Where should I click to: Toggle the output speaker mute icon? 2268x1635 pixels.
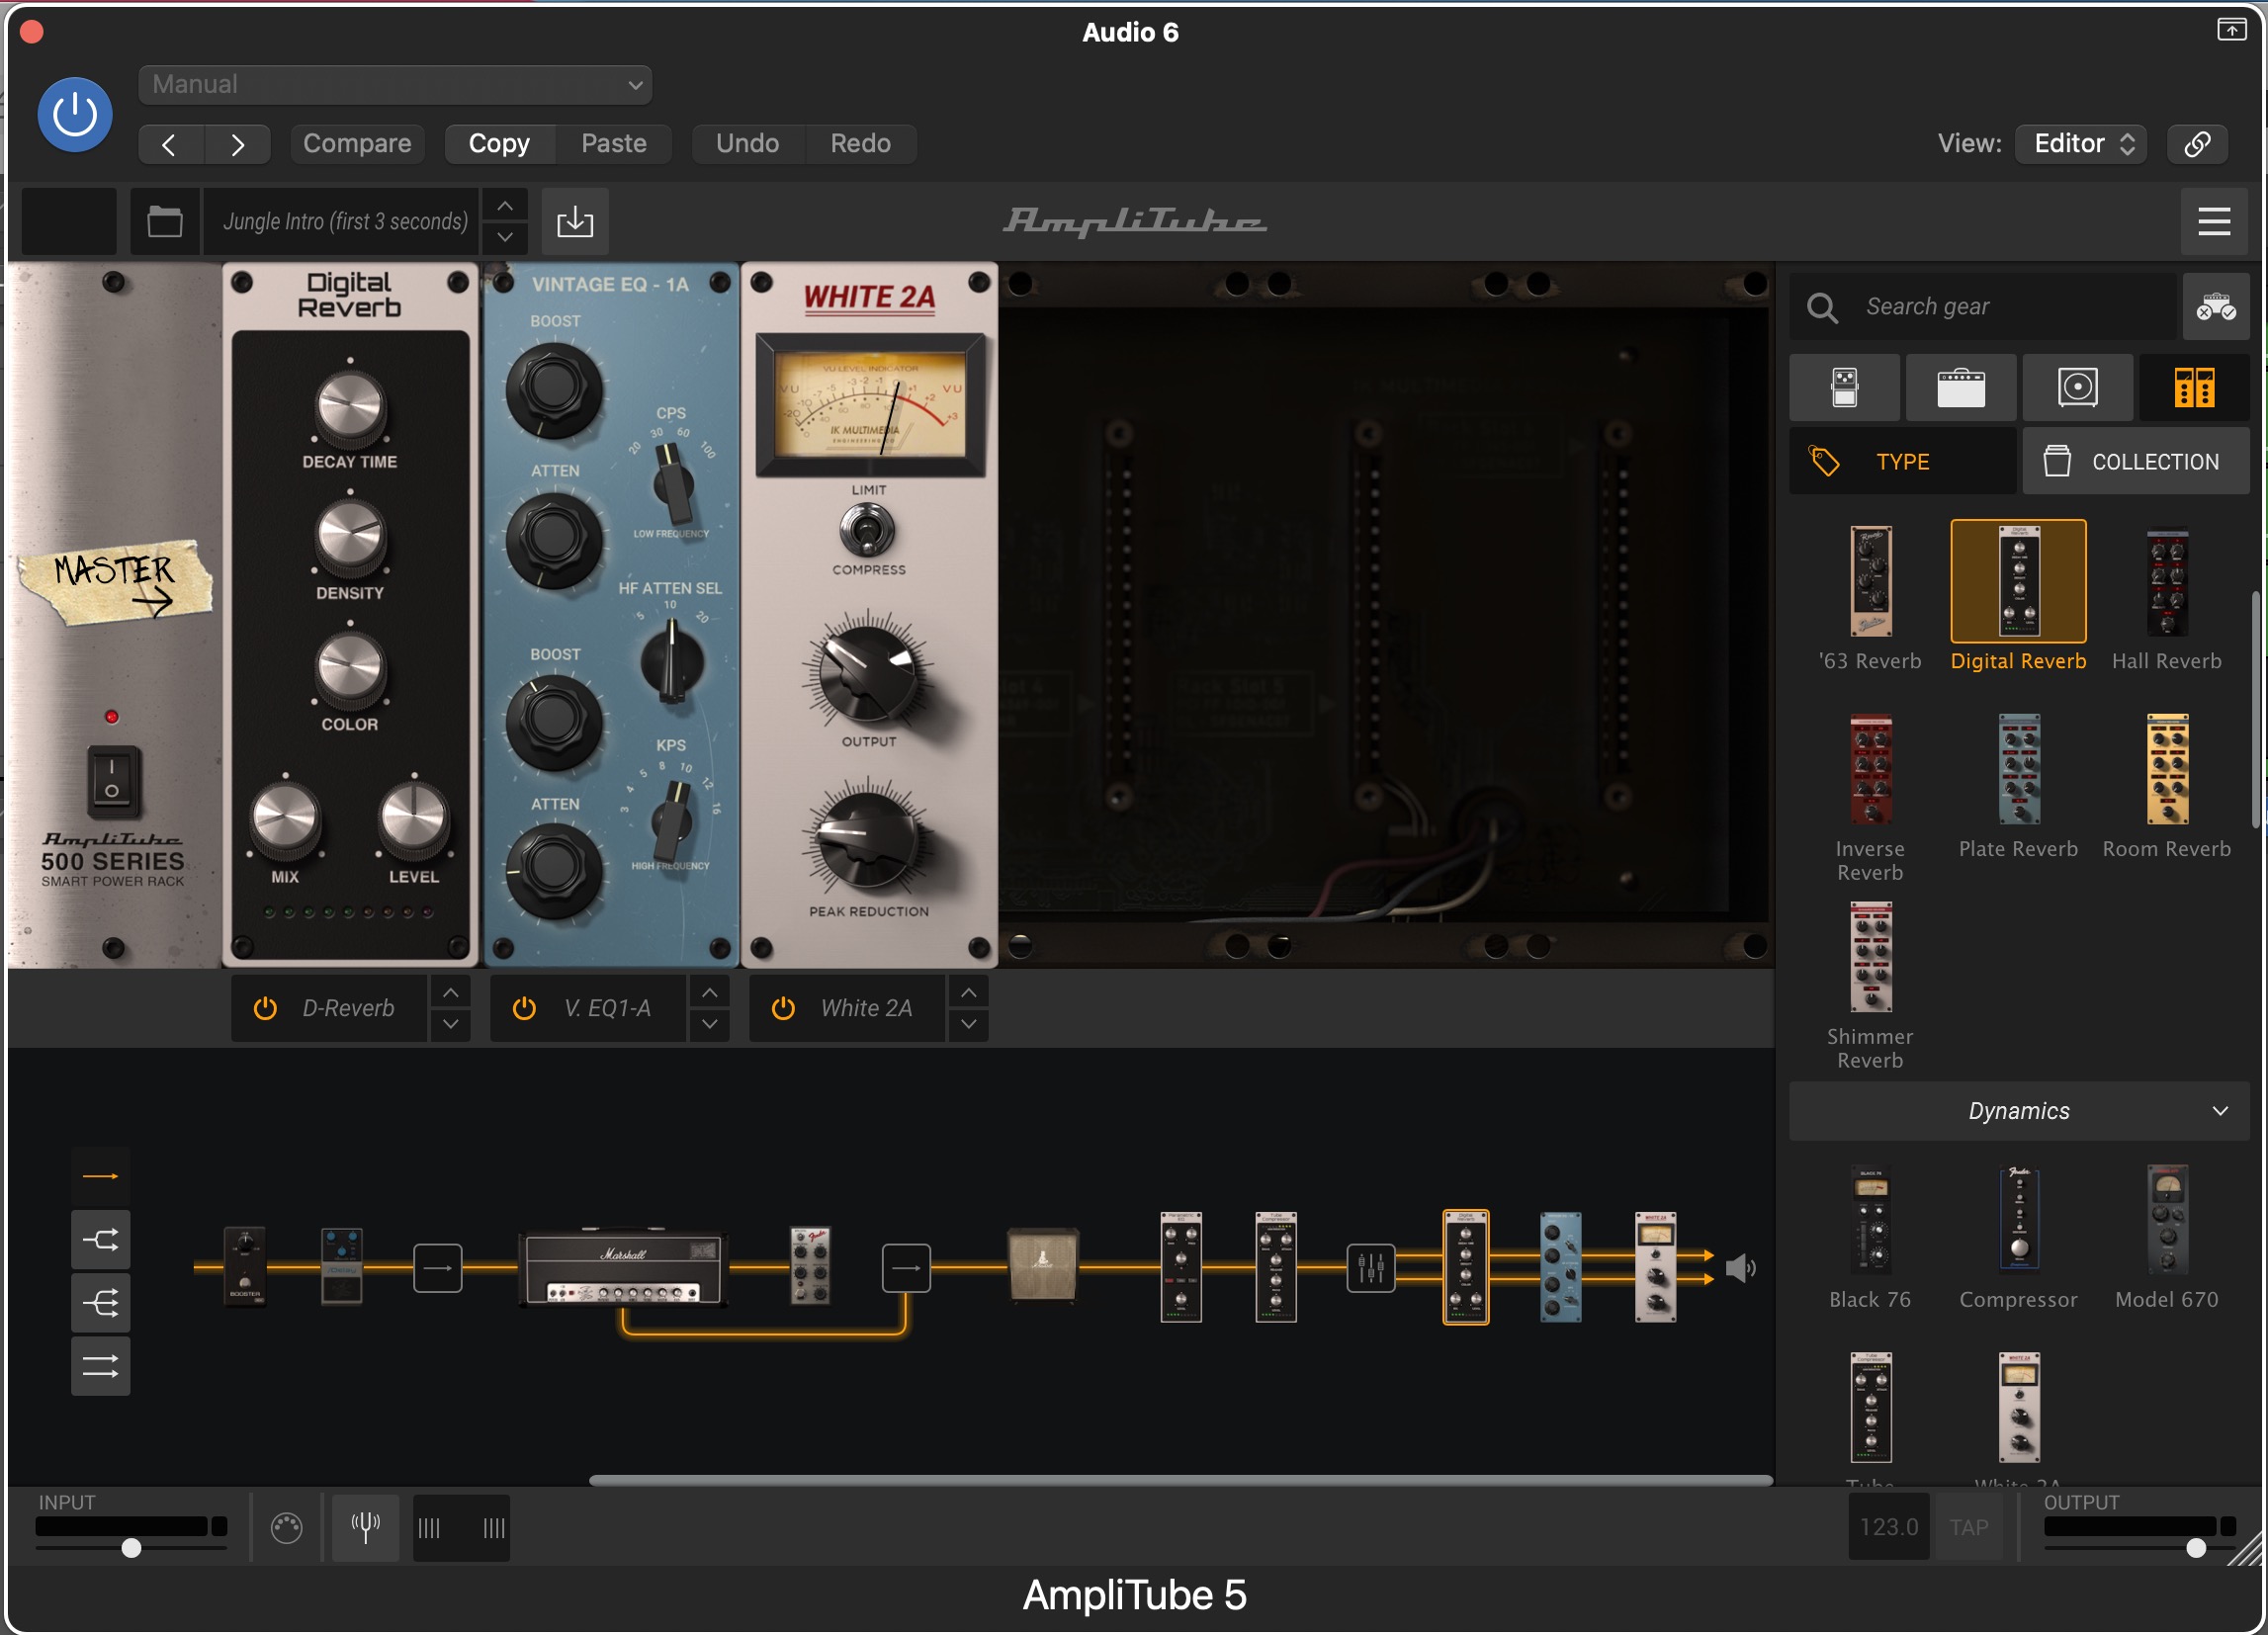click(1741, 1268)
